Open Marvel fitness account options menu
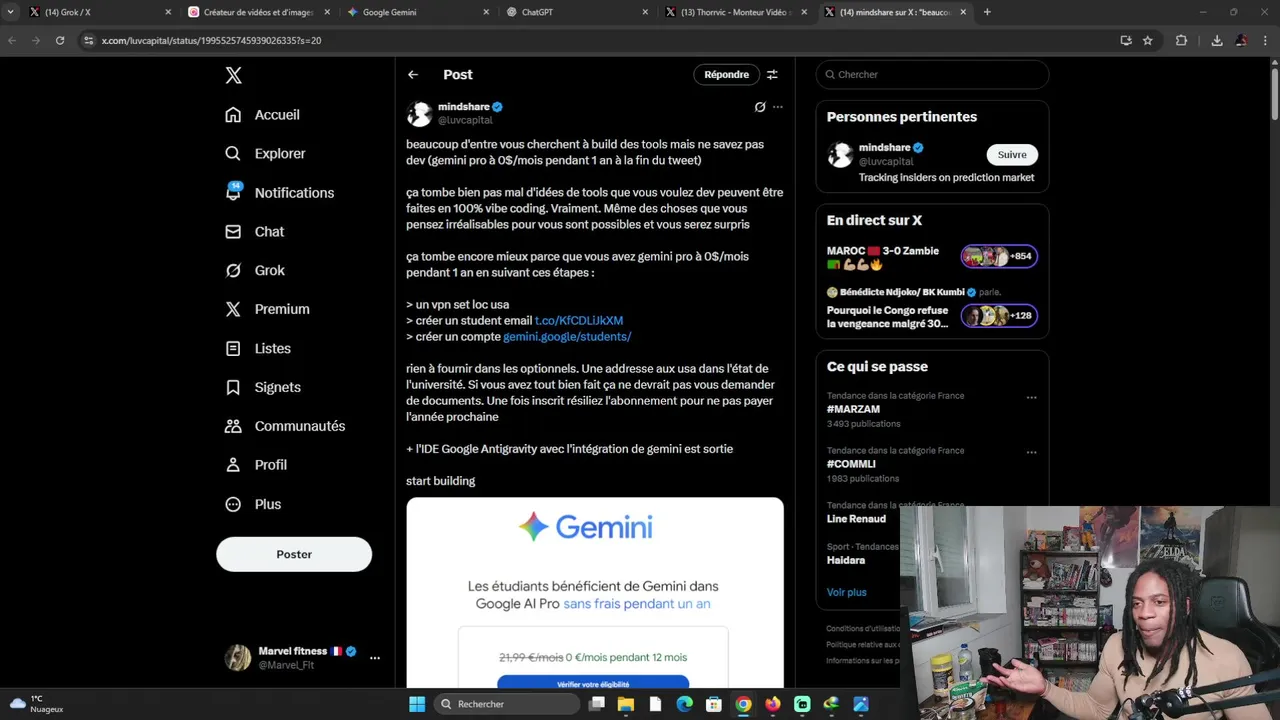The image size is (1280, 720). [x=375, y=658]
